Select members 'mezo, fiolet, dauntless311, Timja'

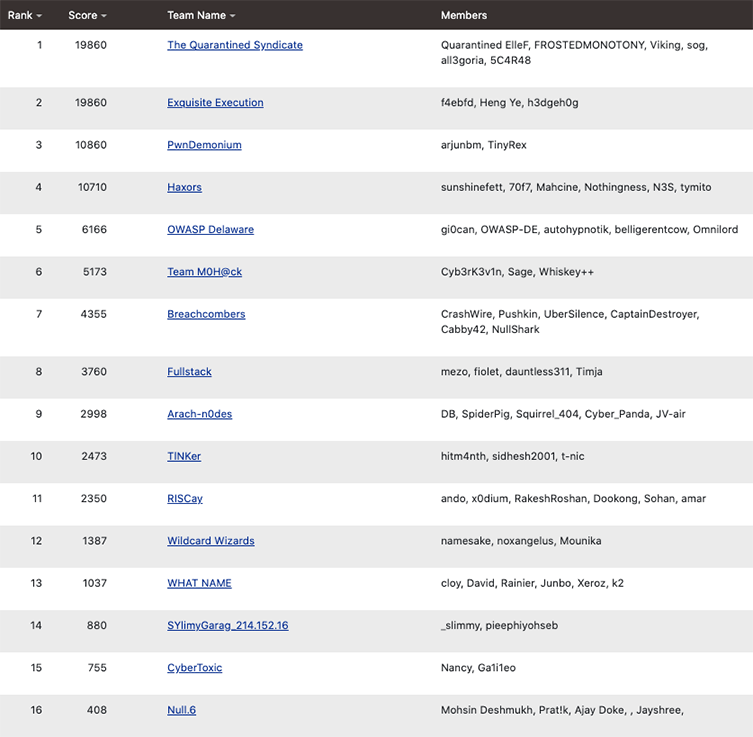click(x=522, y=371)
